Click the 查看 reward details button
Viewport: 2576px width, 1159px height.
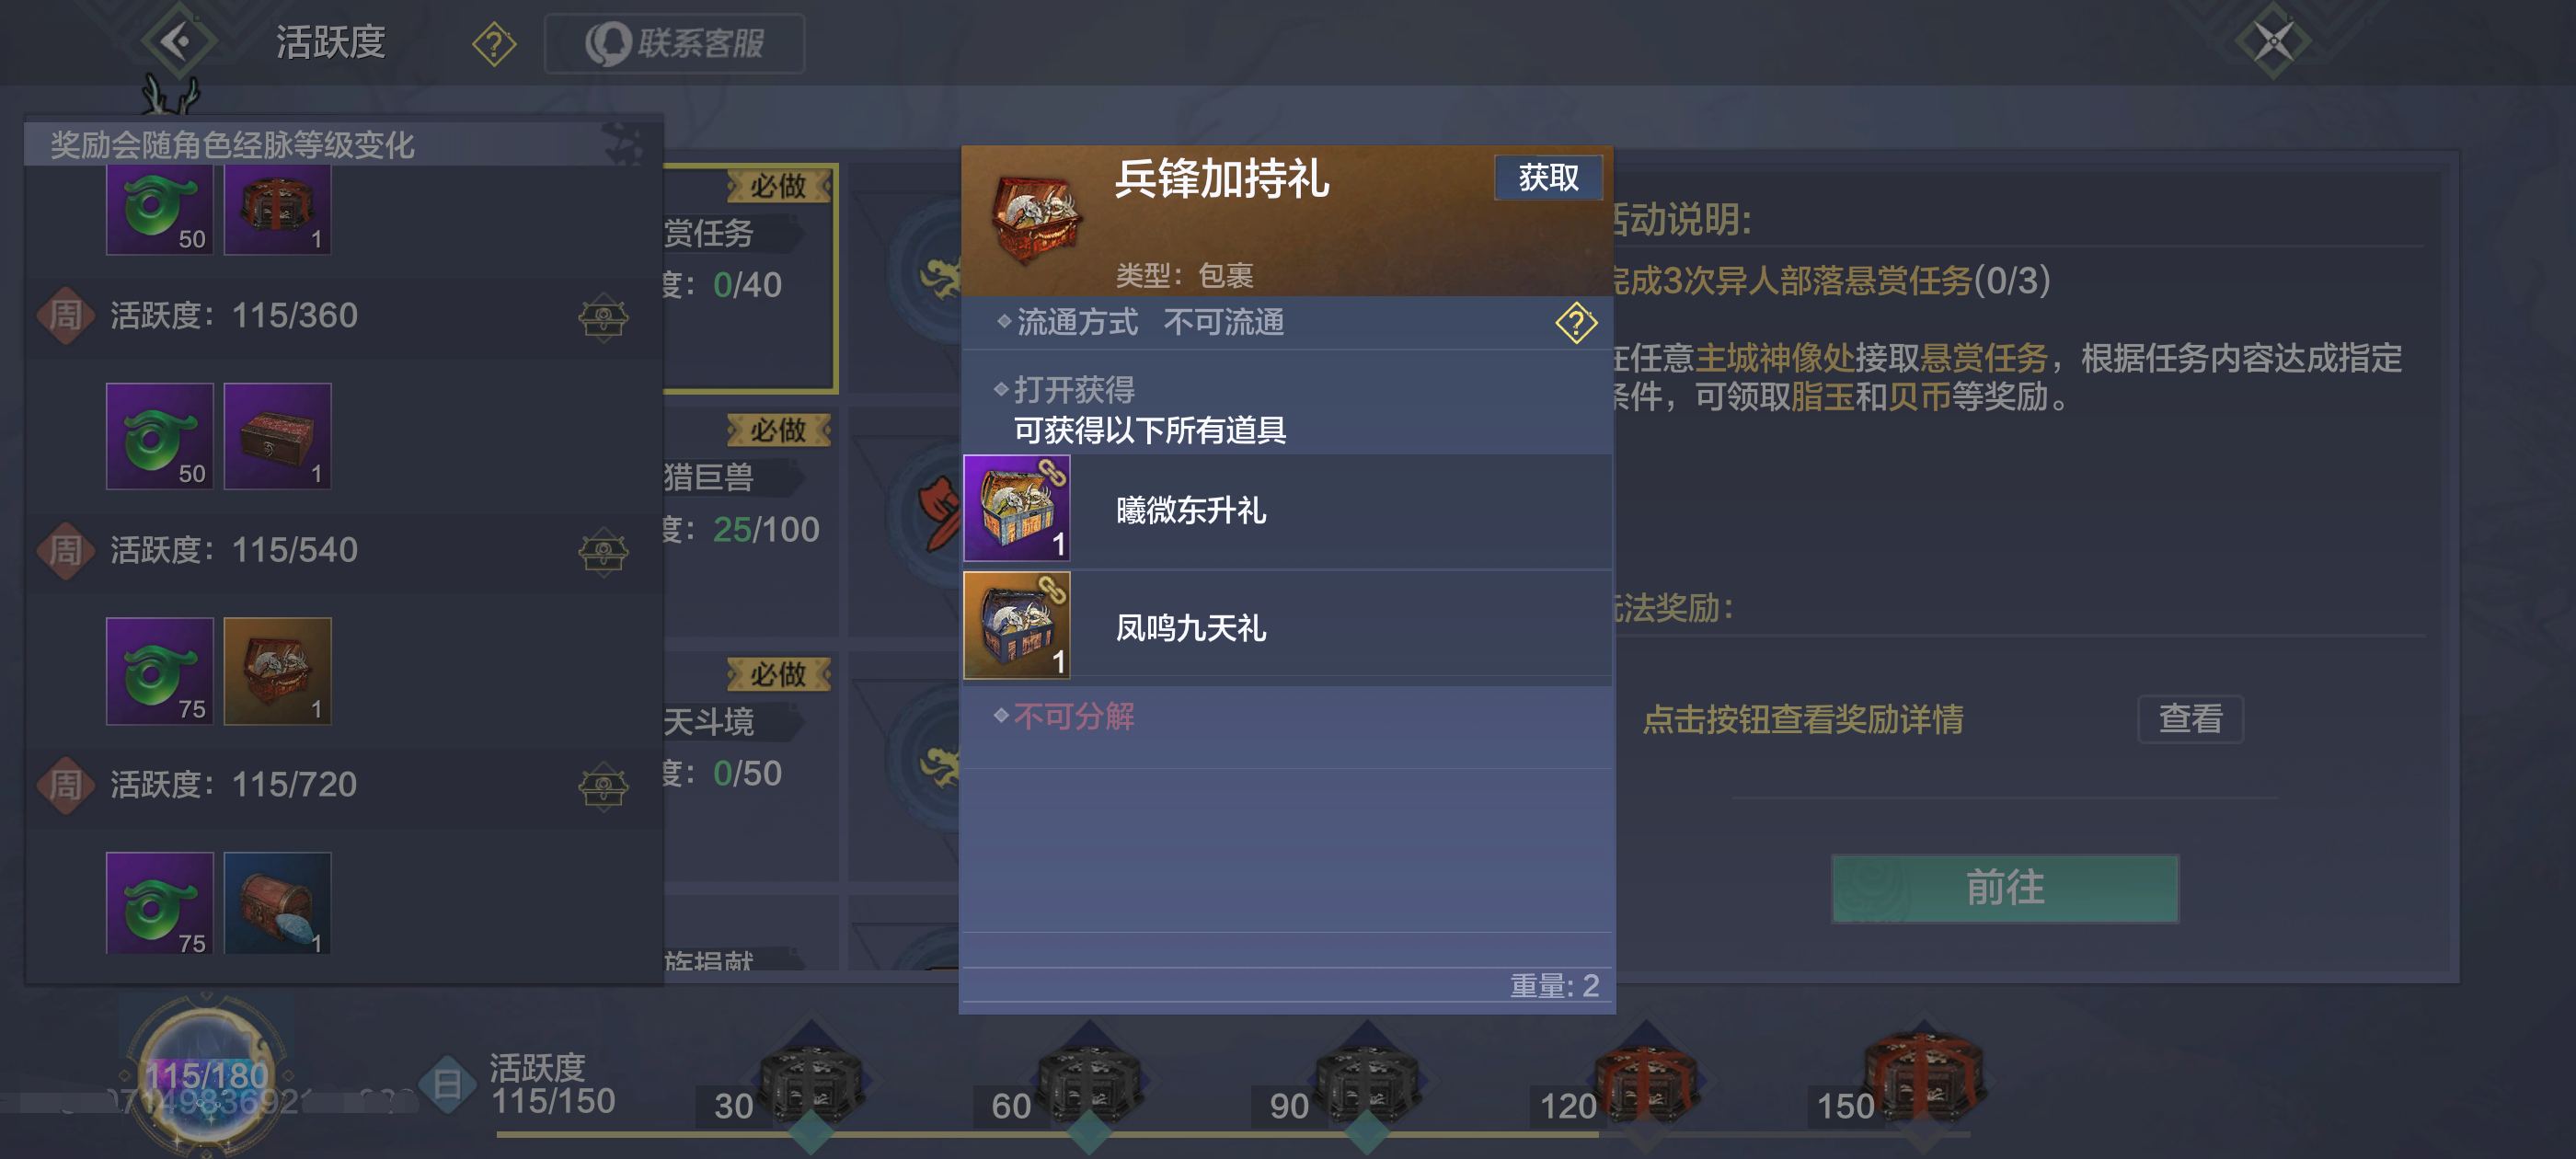tap(2190, 718)
